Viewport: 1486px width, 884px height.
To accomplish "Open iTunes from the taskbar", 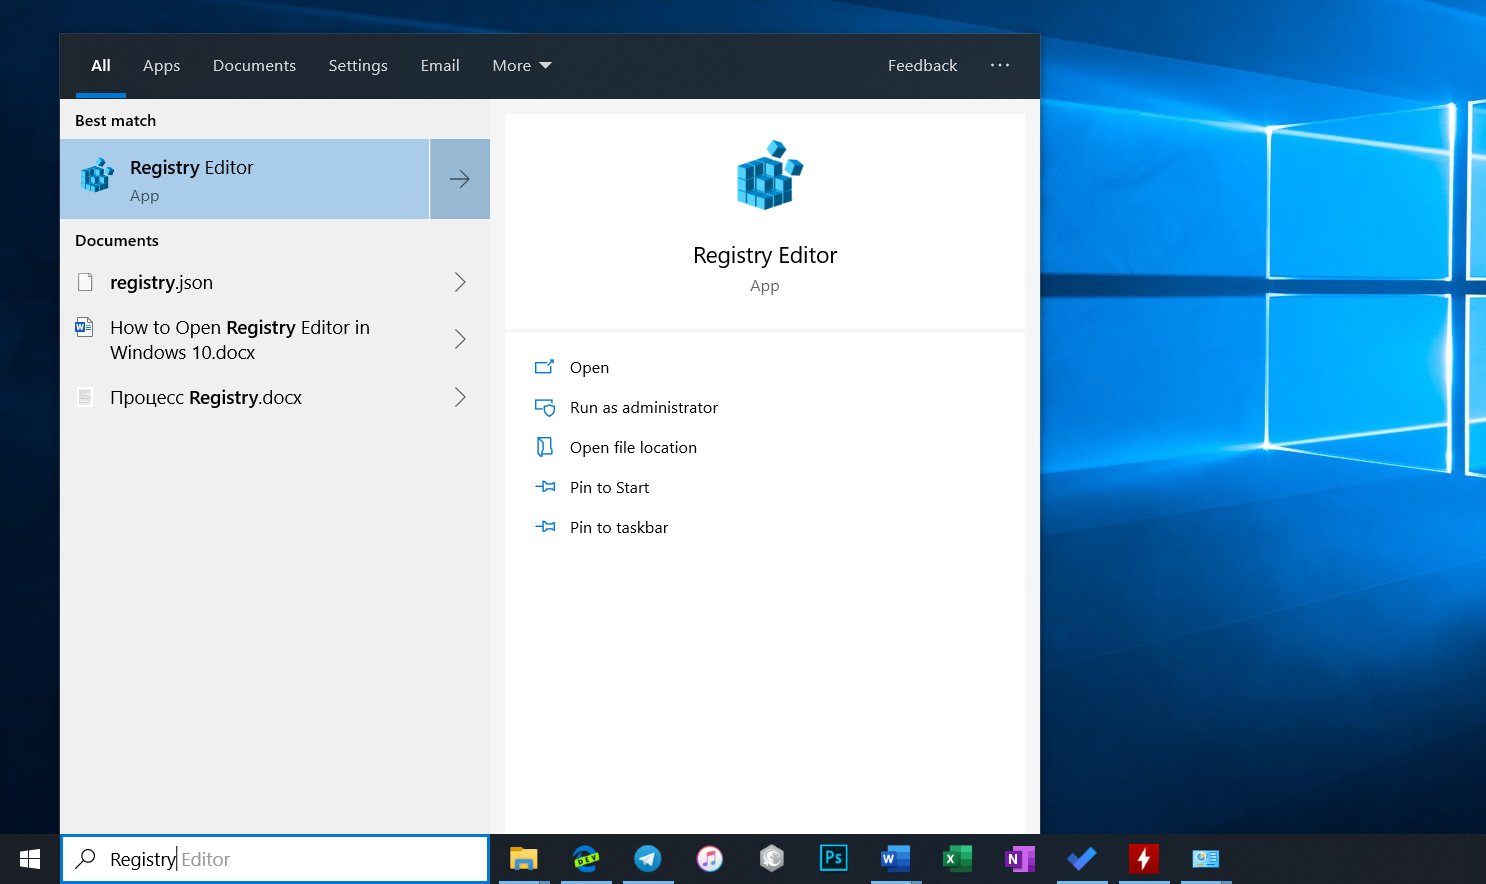I will pyautogui.click(x=710, y=858).
